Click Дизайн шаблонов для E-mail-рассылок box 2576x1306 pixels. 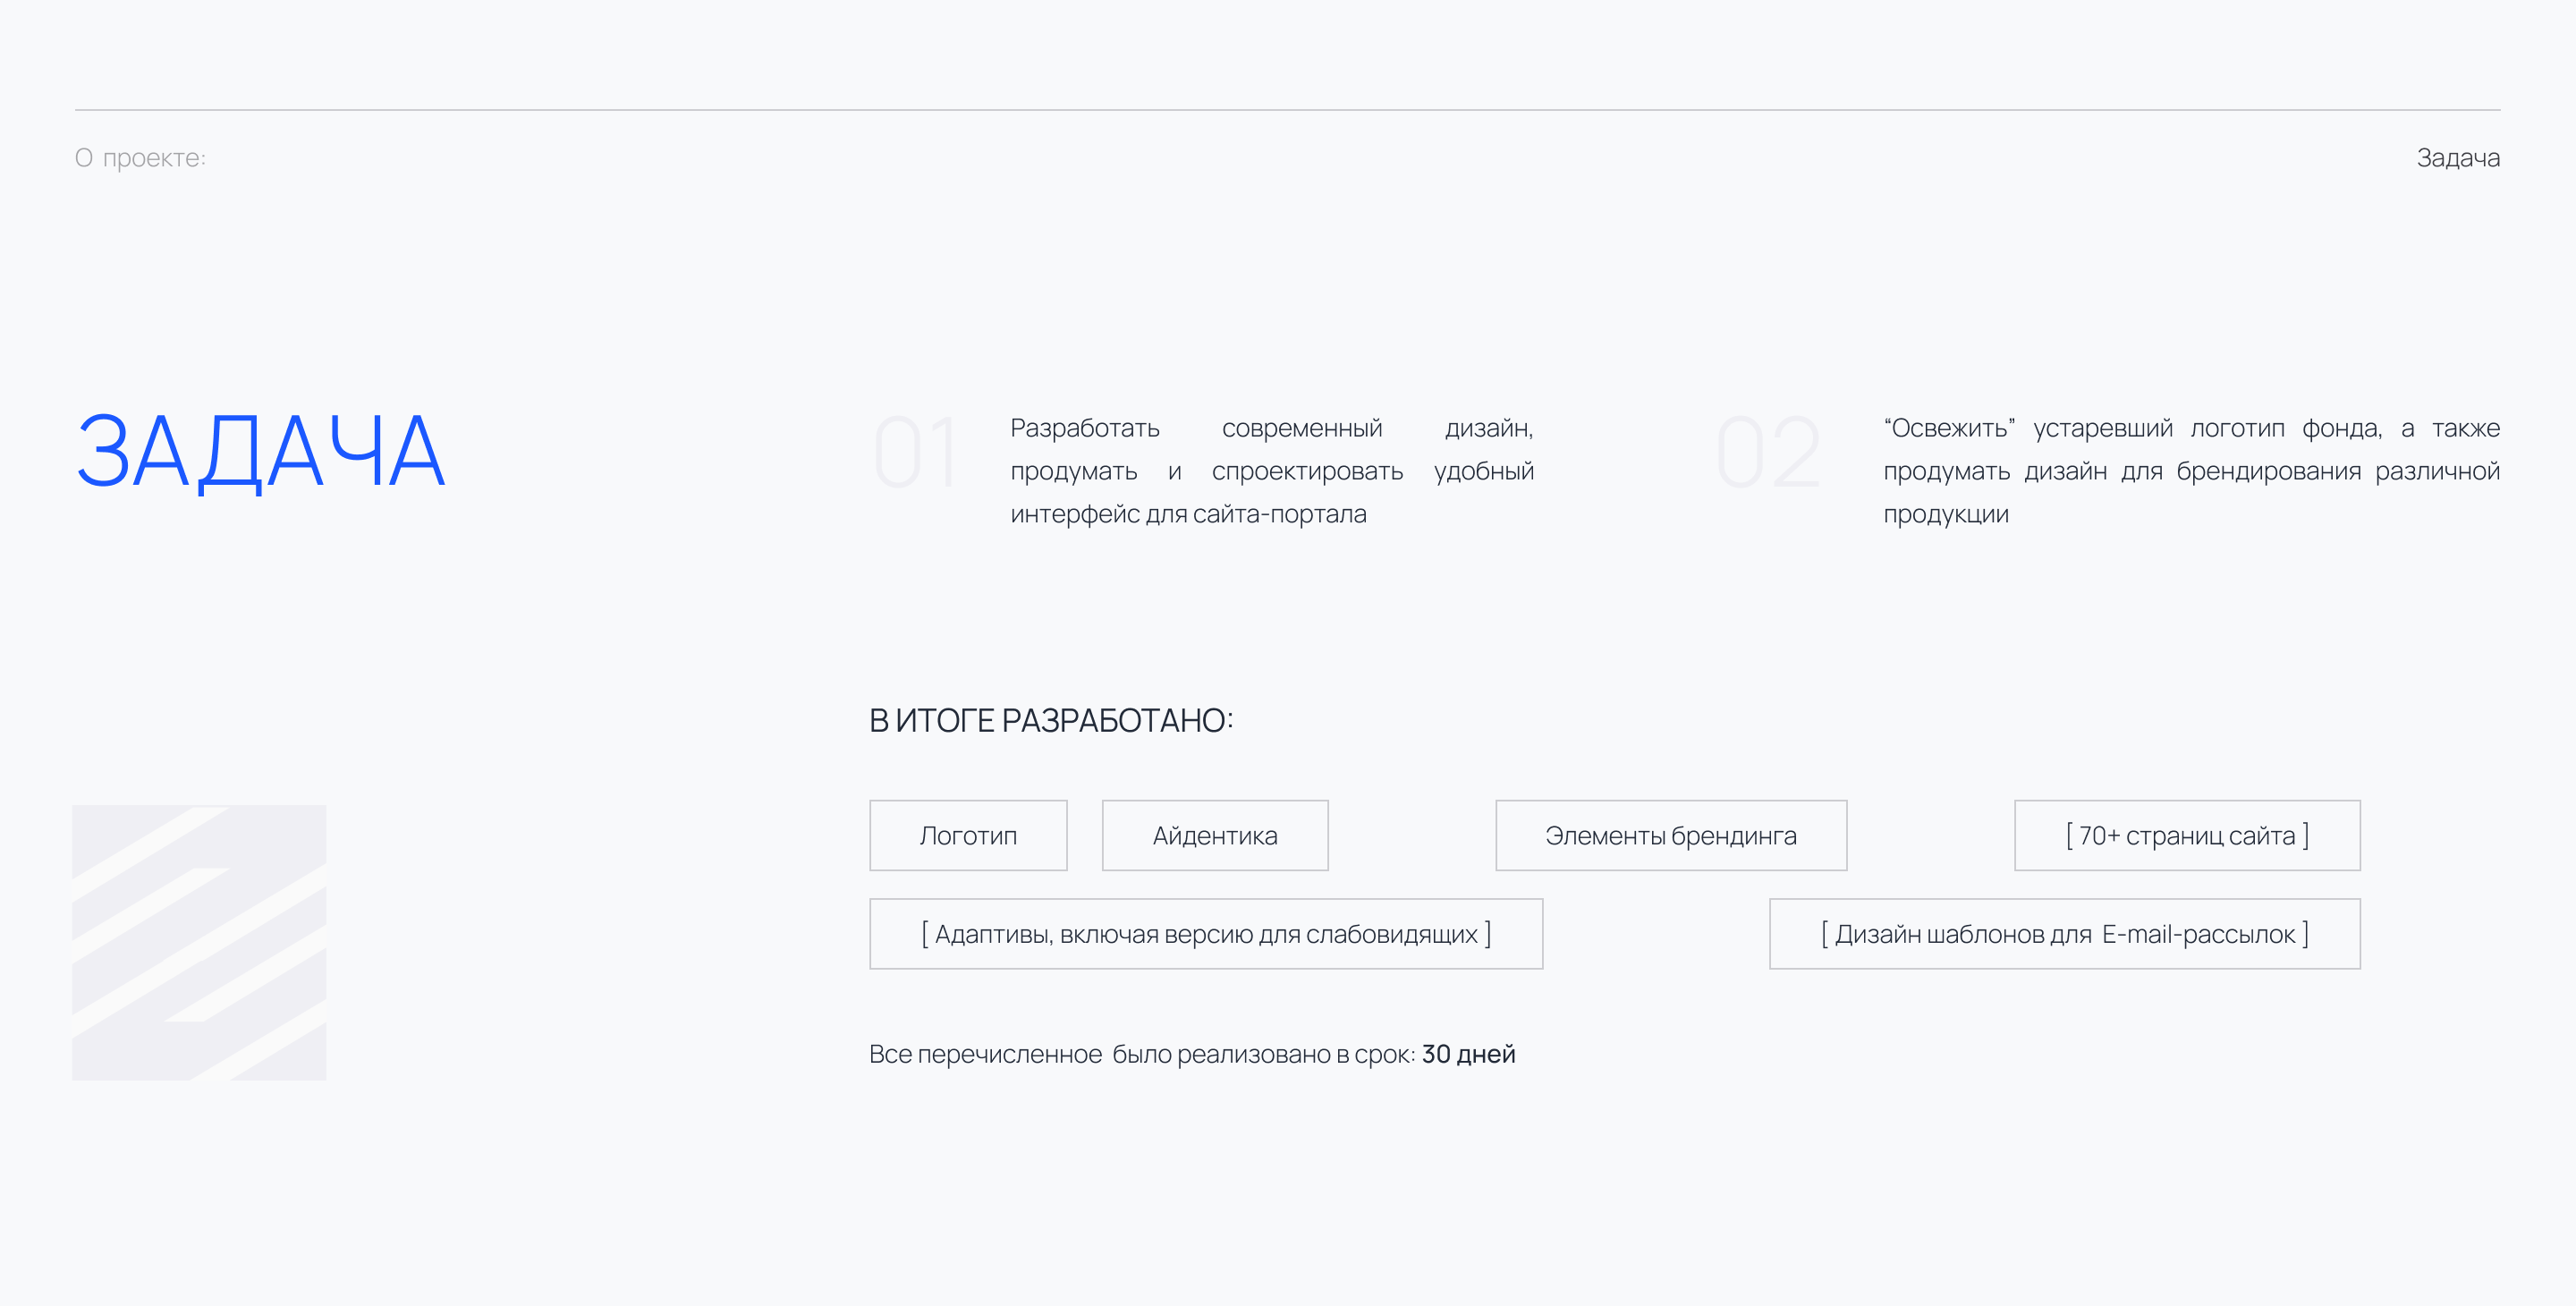[x=2064, y=934]
